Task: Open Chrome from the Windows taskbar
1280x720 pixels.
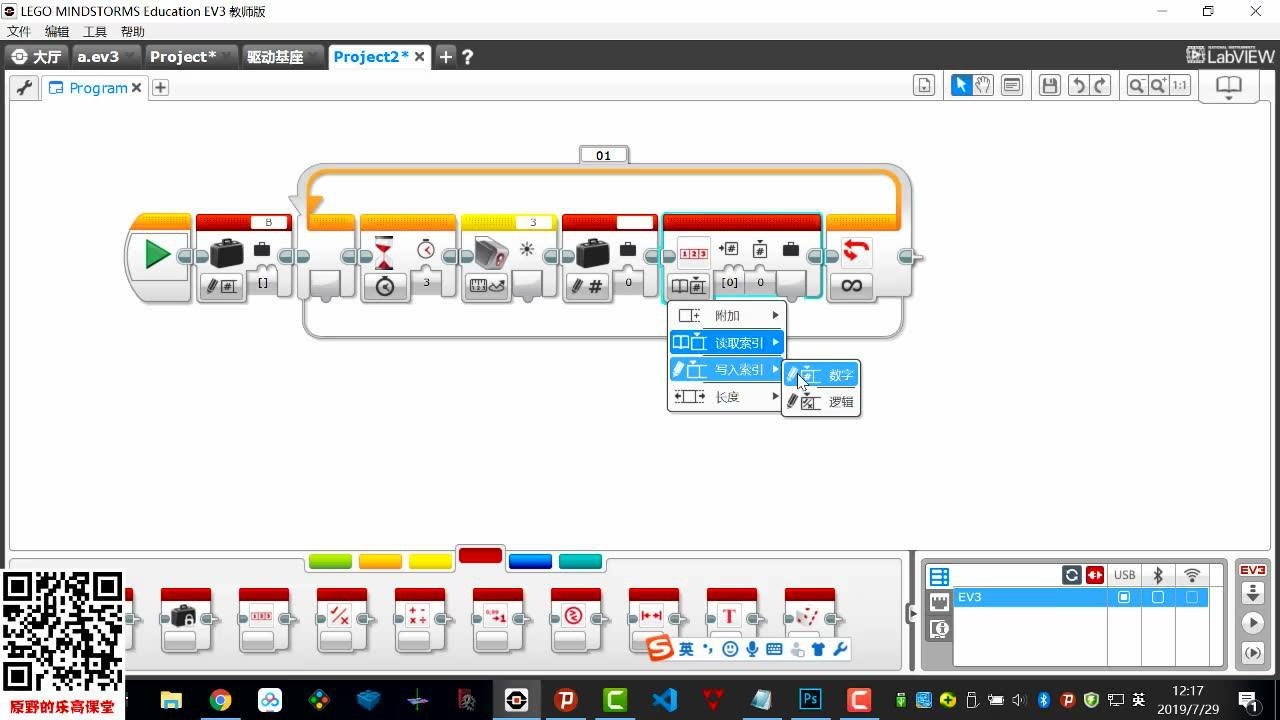Action: (x=220, y=700)
